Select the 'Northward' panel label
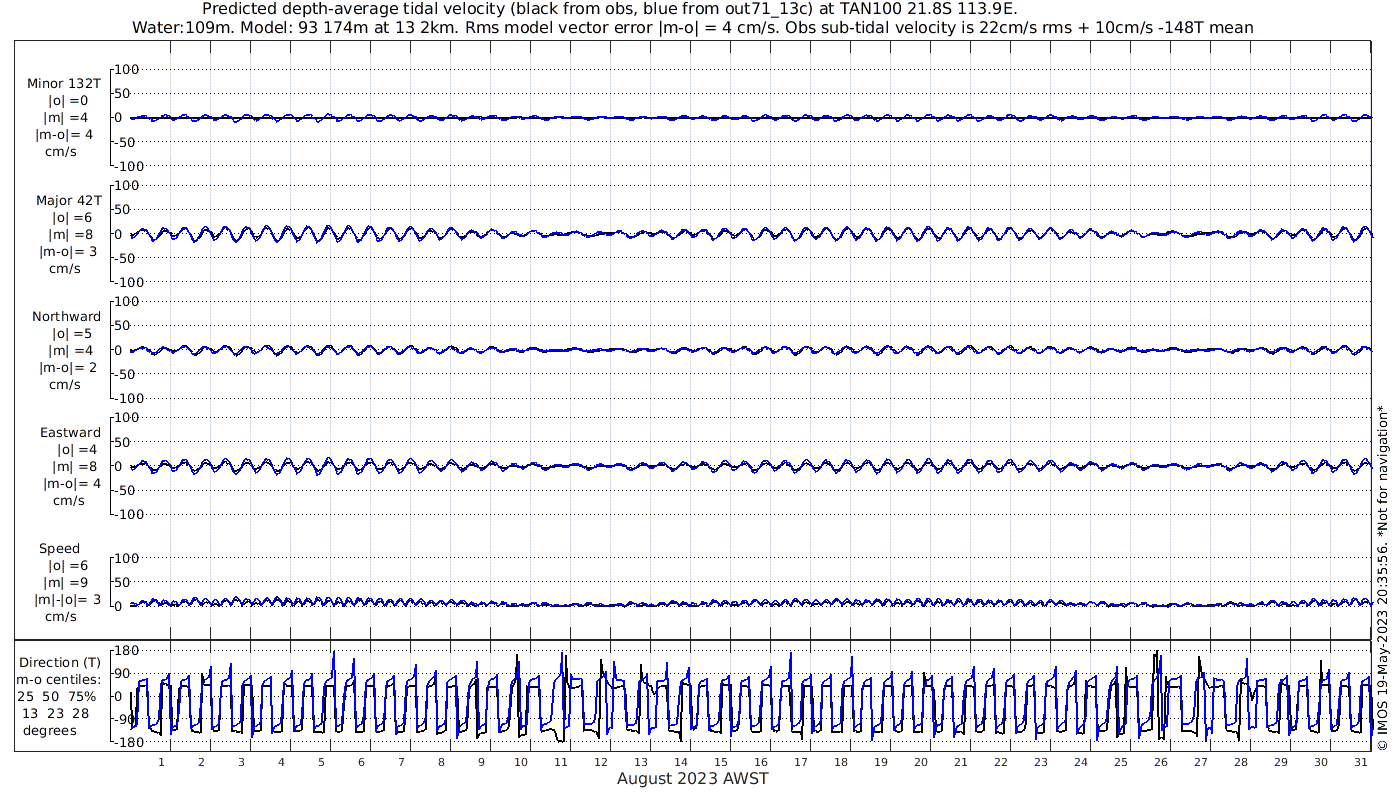Screen dimensions: 1400x800 pyautogui.click(x=66, y=316)
